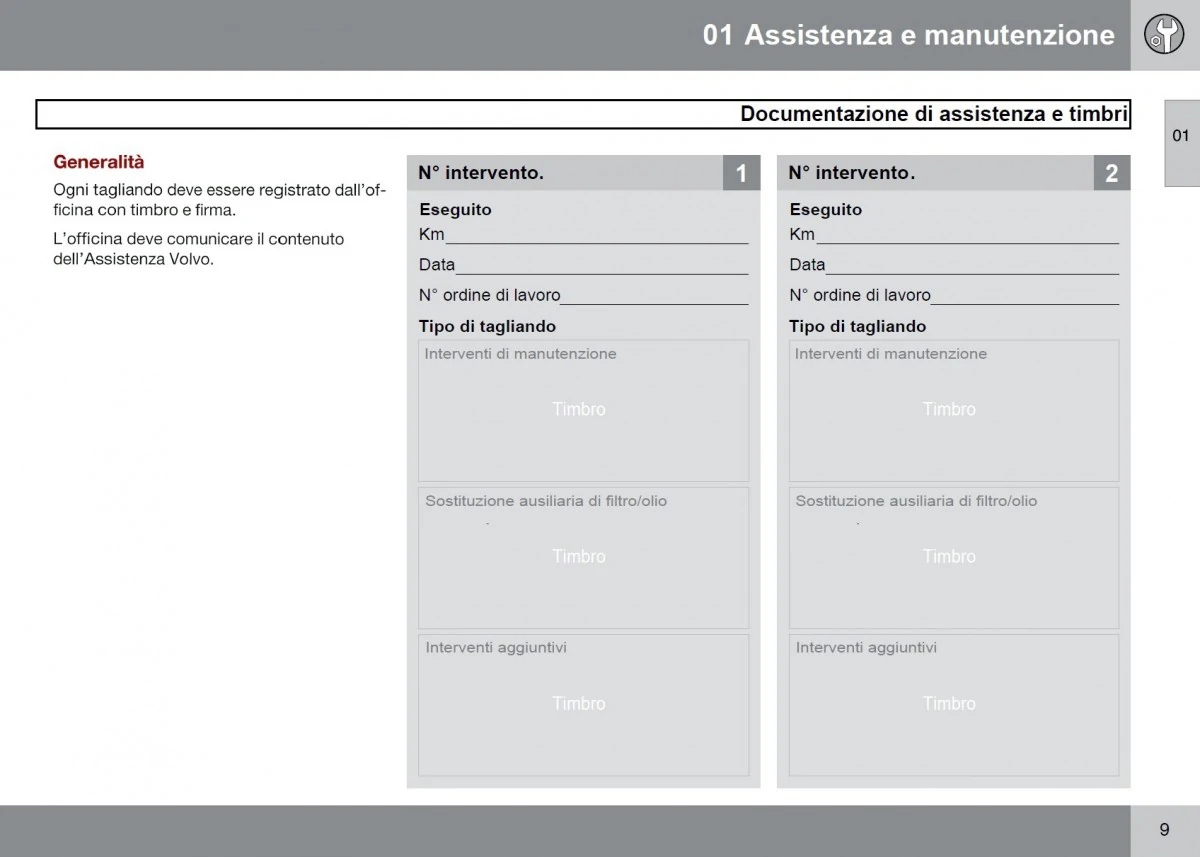Click Interventi di manutenzione stamp box, card 2
1200x857 pixels.
954,411
